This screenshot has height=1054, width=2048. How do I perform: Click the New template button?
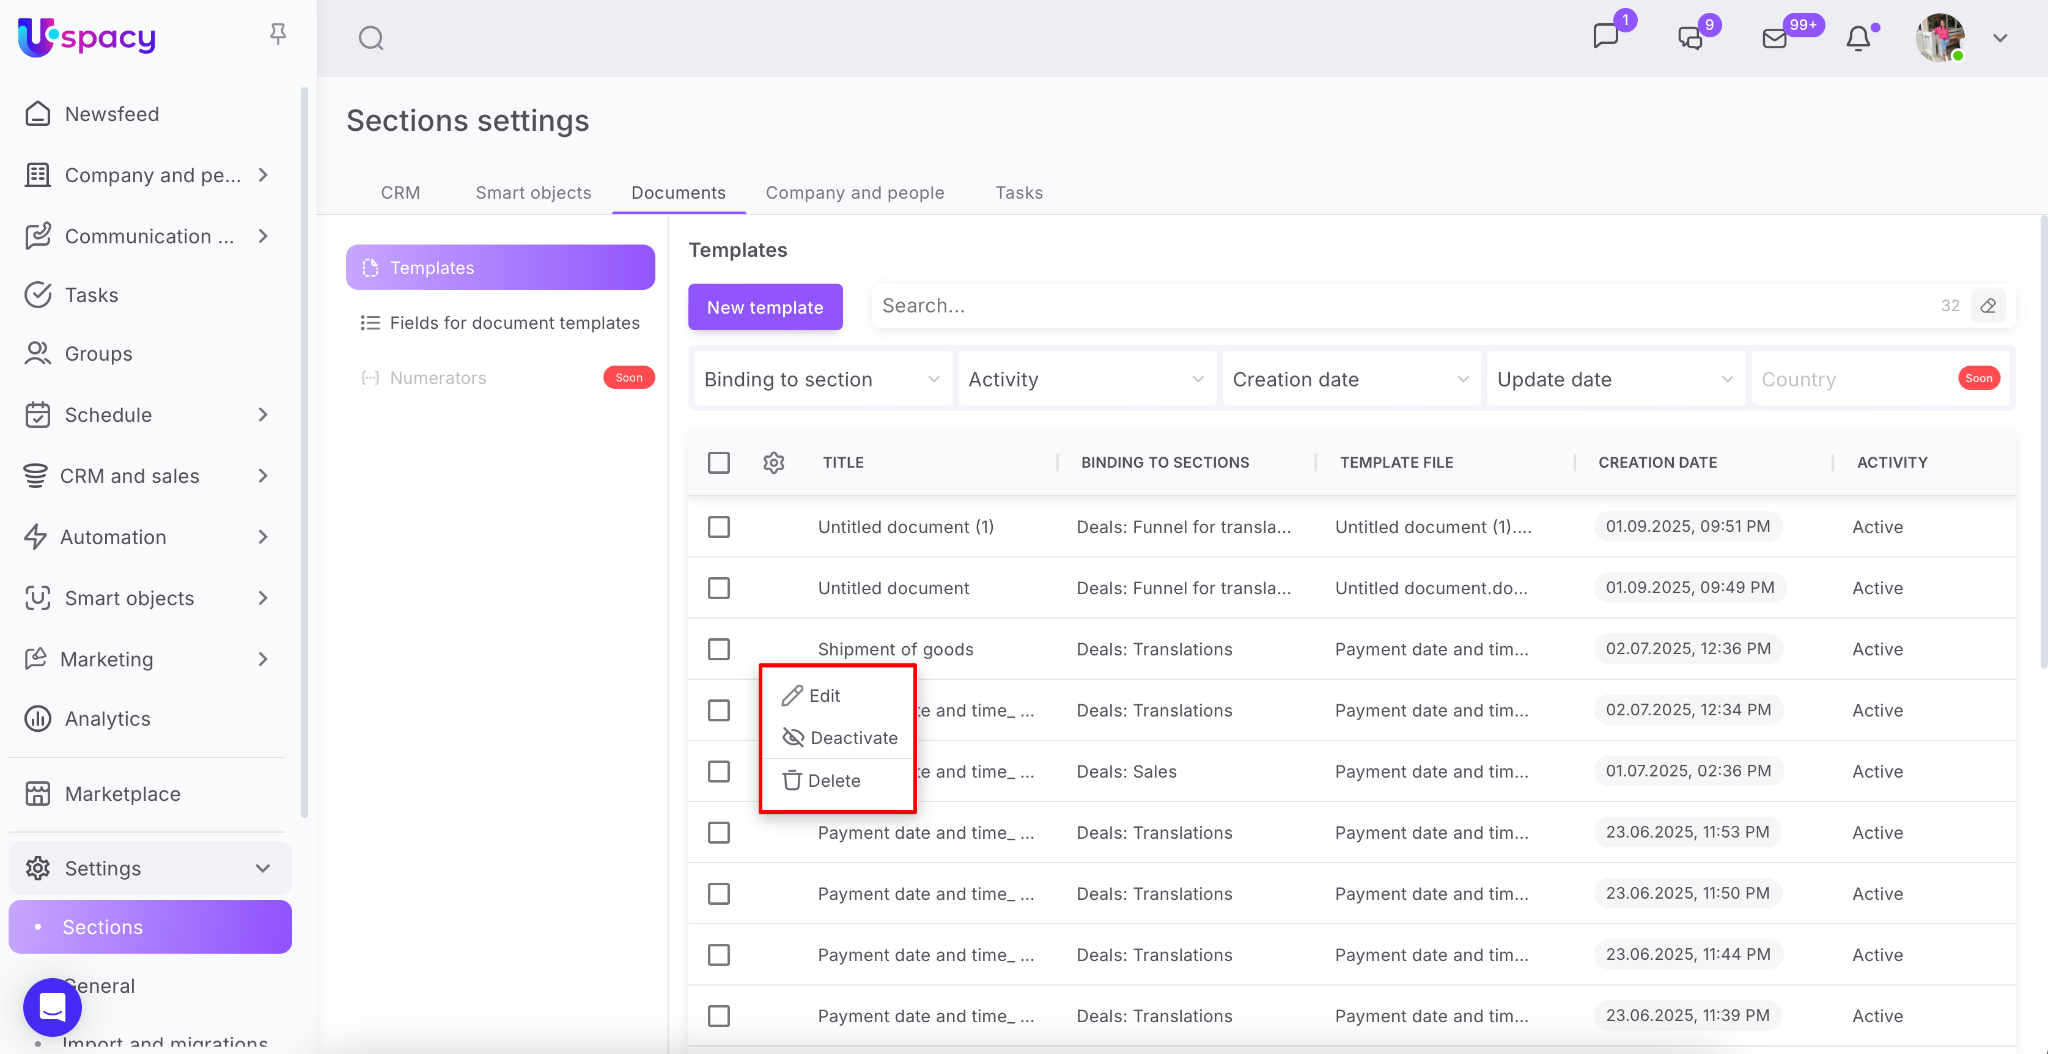(765, 307)
